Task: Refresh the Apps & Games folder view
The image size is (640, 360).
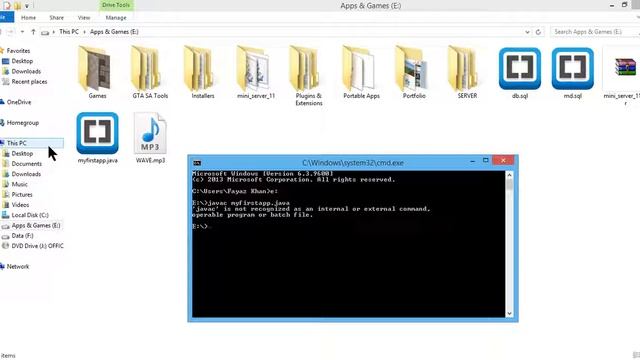Action: [538, 32]
